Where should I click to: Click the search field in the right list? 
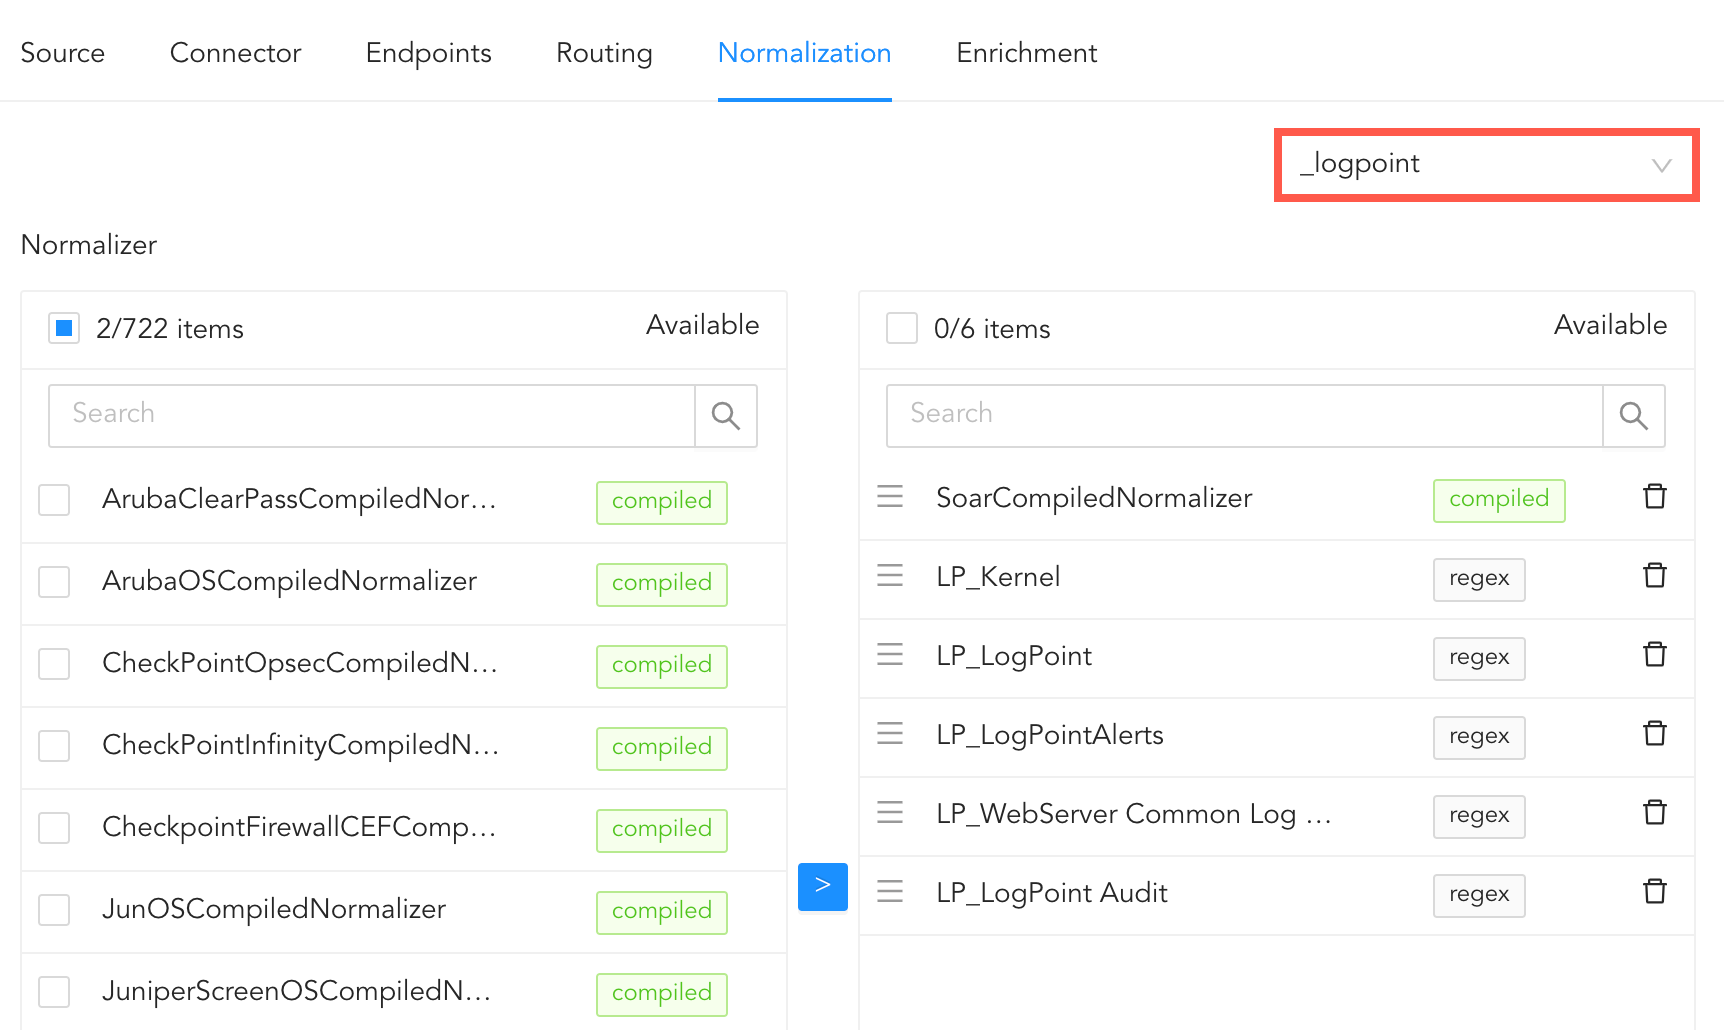pos(1244,416)
